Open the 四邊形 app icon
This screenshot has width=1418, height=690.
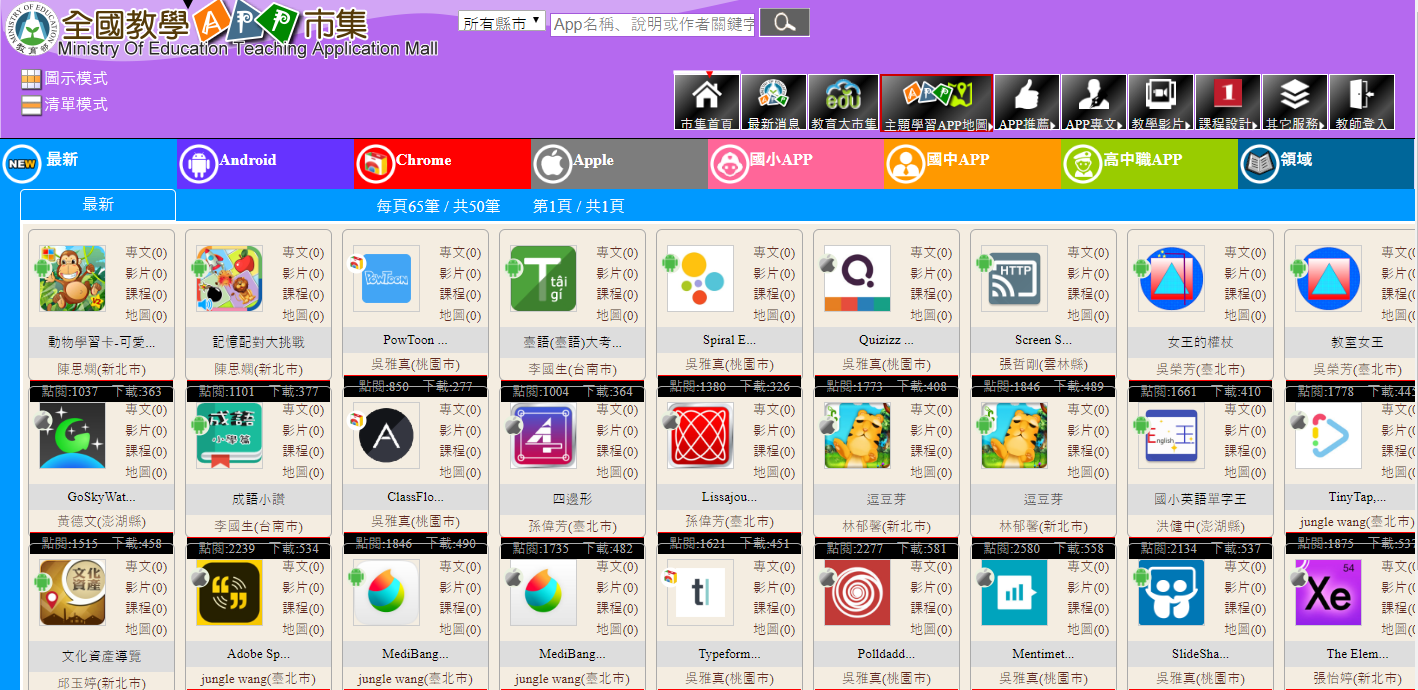coord(543,436)
